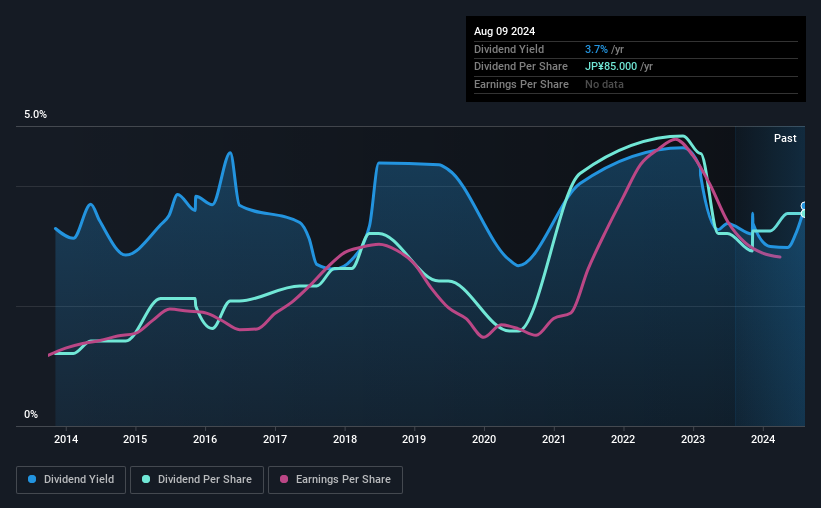Click the pink Earnings Per Share legend dot
The height and width of the screenshot is (508, 821).
(x=284, y=479)
